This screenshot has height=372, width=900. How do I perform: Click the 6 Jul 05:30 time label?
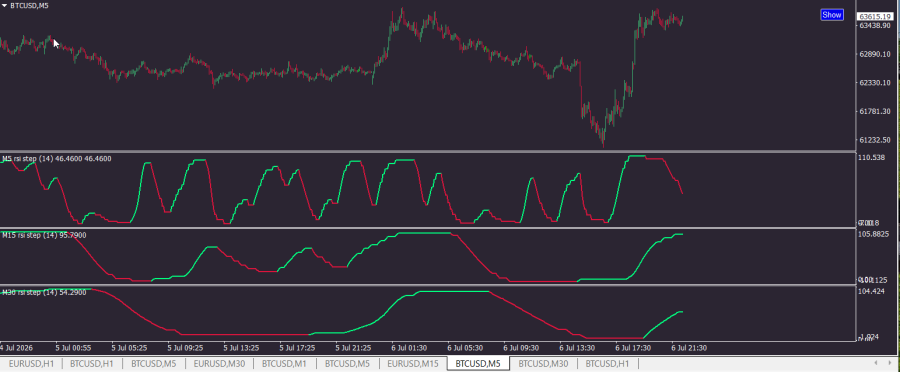[466, 348]
